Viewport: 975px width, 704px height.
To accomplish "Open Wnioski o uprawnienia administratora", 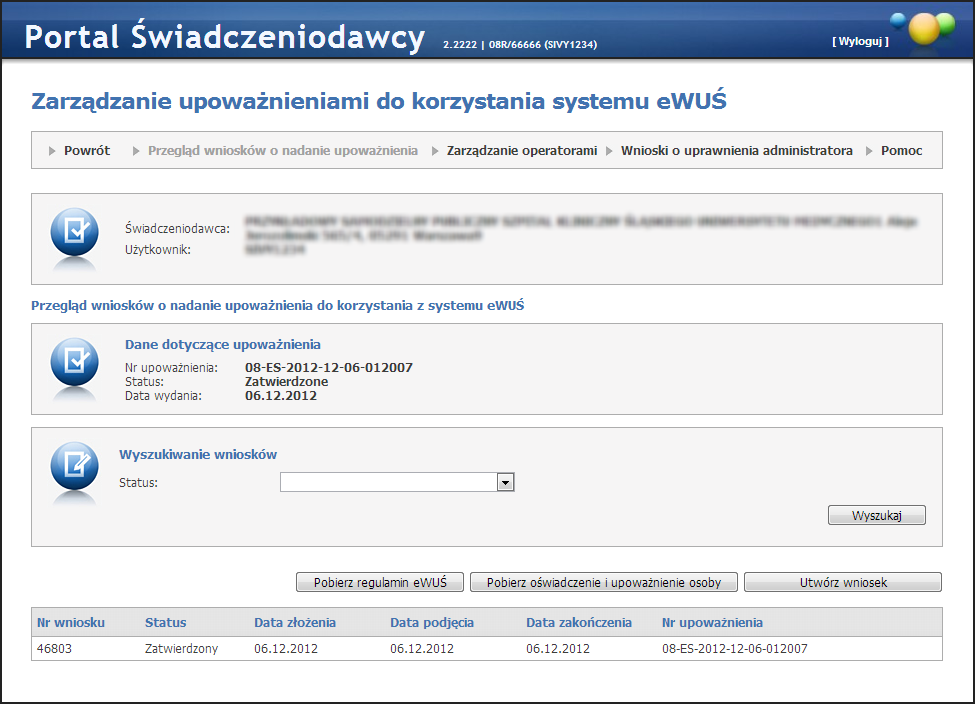I will pos(736,151).
